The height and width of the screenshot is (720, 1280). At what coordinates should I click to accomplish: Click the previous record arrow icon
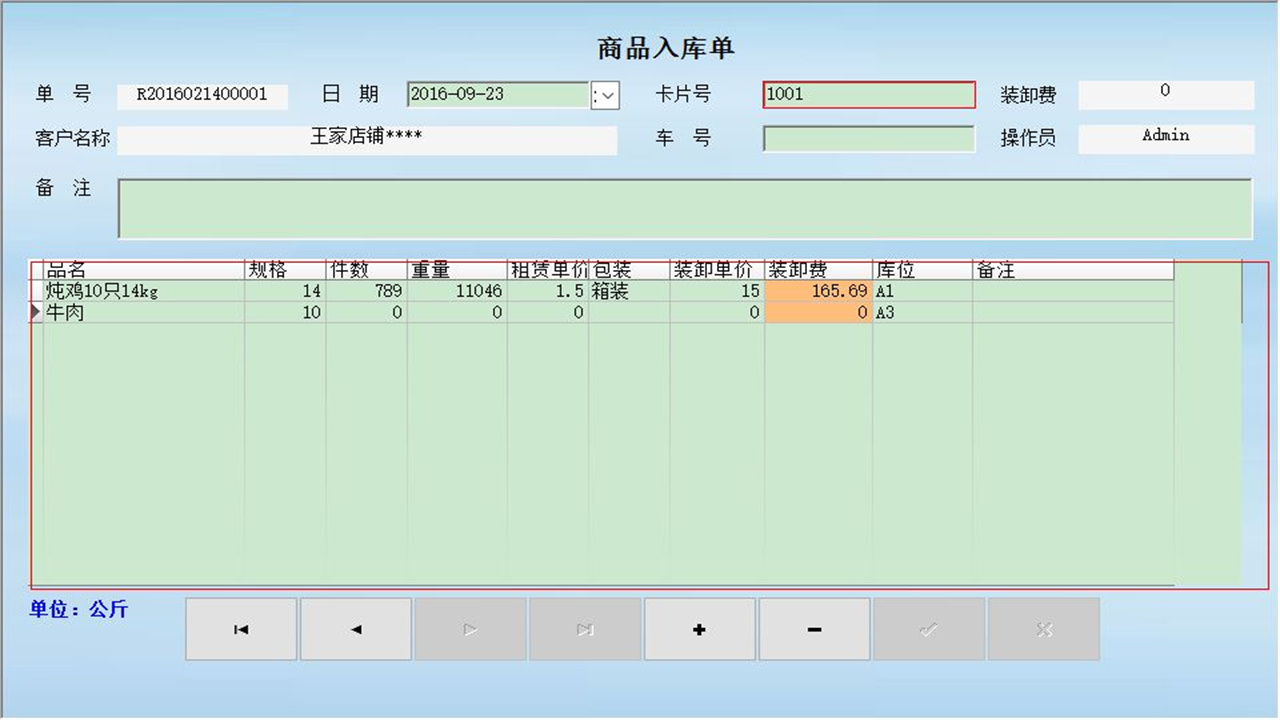click(x=355, y=629)
